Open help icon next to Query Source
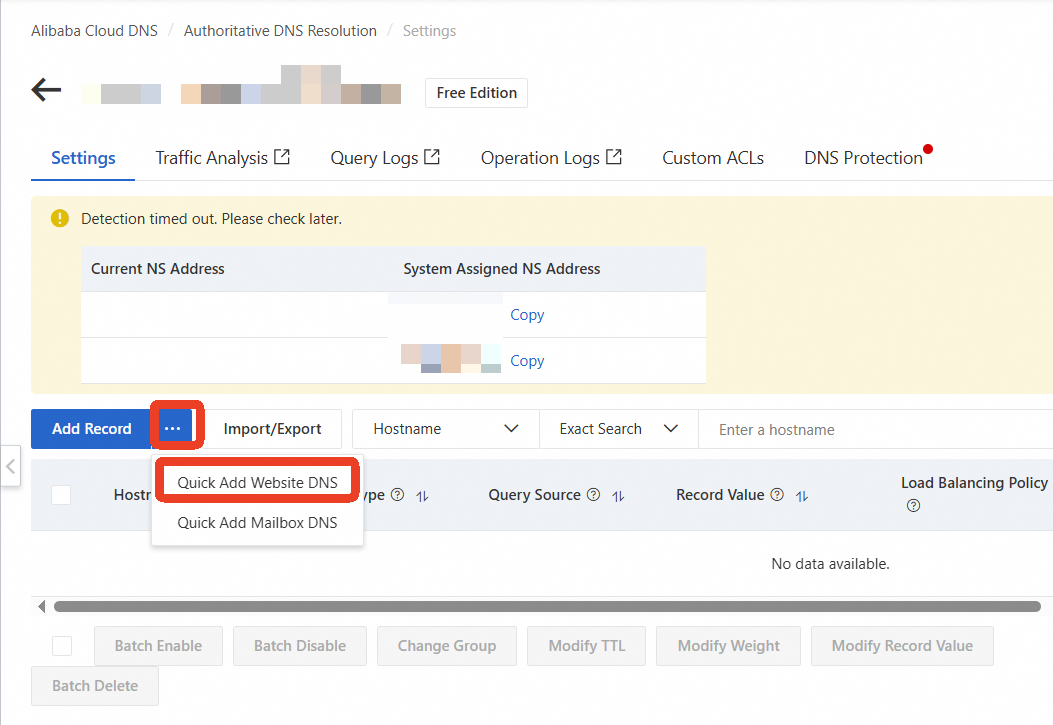Viewport: 1053px width, 725px height. [x=593, y=495]
